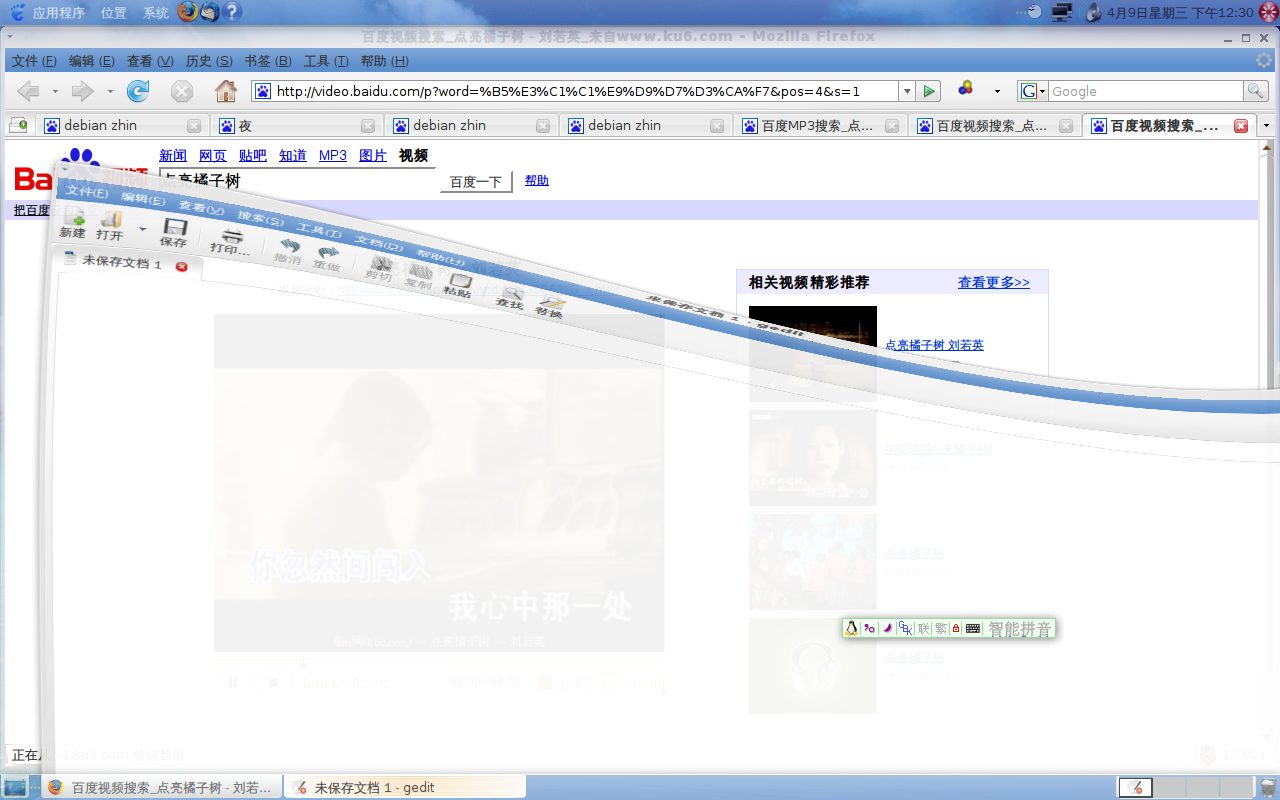
Task: Open gedit's 文件(F) menu
Action: [87, 191]
